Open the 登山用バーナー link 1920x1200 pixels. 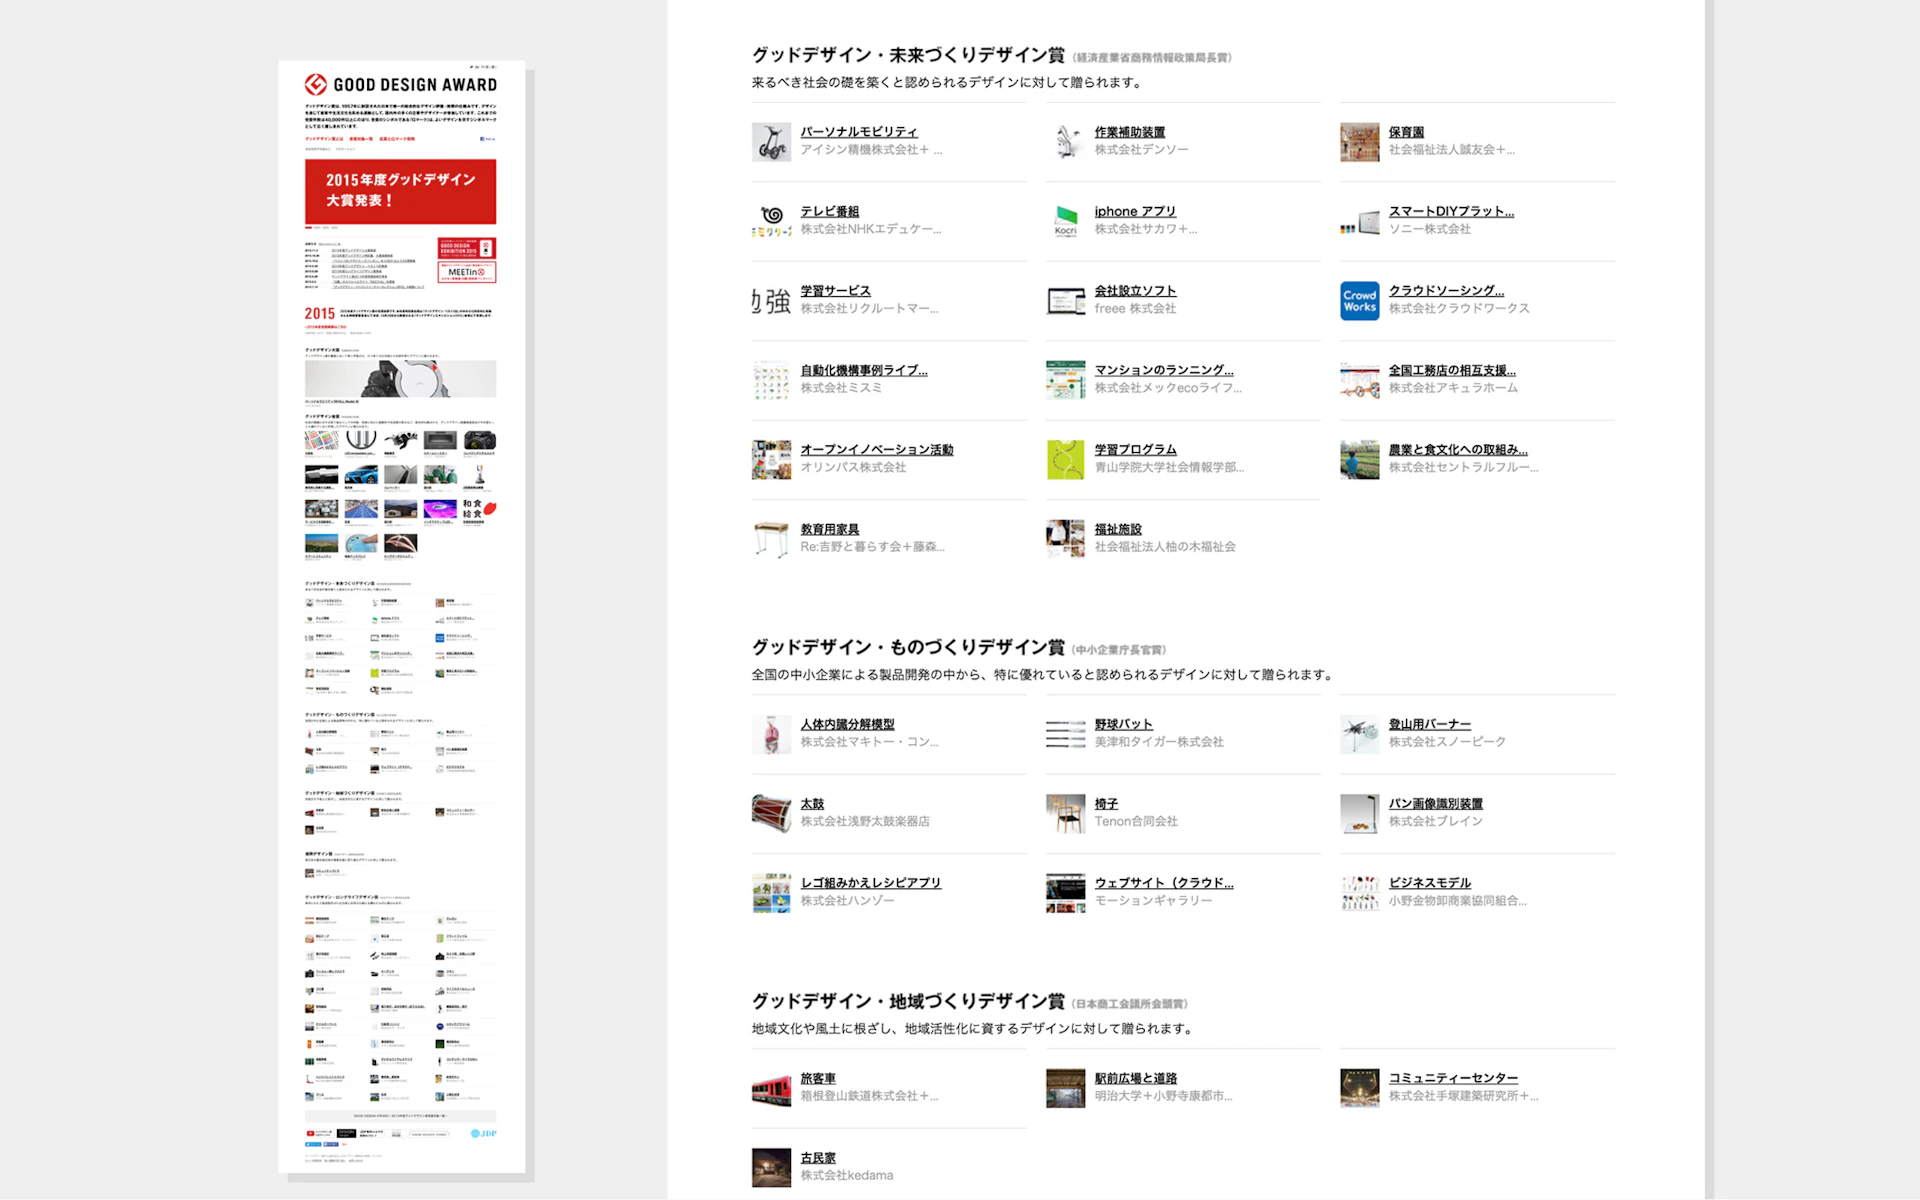[1429, 724]
